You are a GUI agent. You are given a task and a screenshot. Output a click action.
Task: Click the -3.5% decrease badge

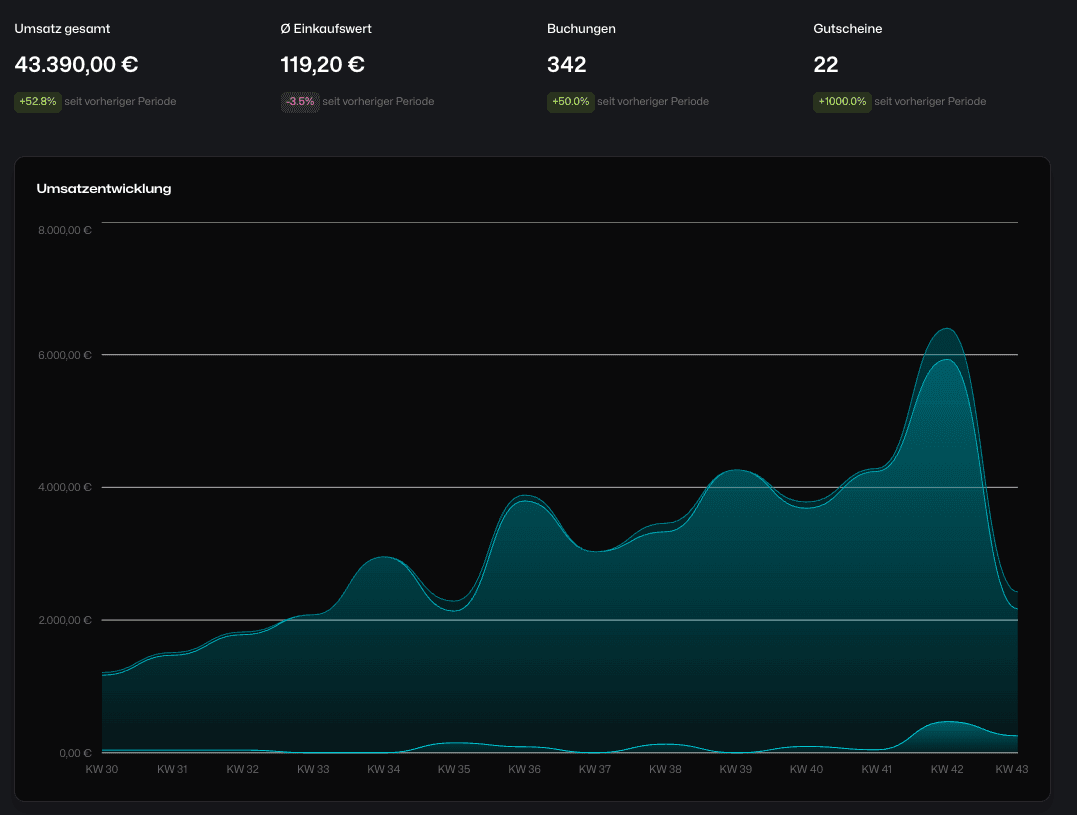point(301,101)
